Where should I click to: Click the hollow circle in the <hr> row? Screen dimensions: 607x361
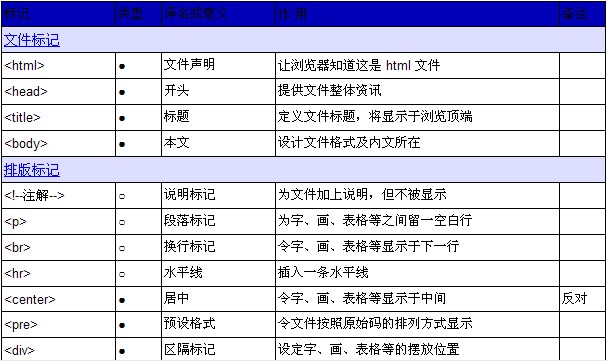tap(122, 274)
